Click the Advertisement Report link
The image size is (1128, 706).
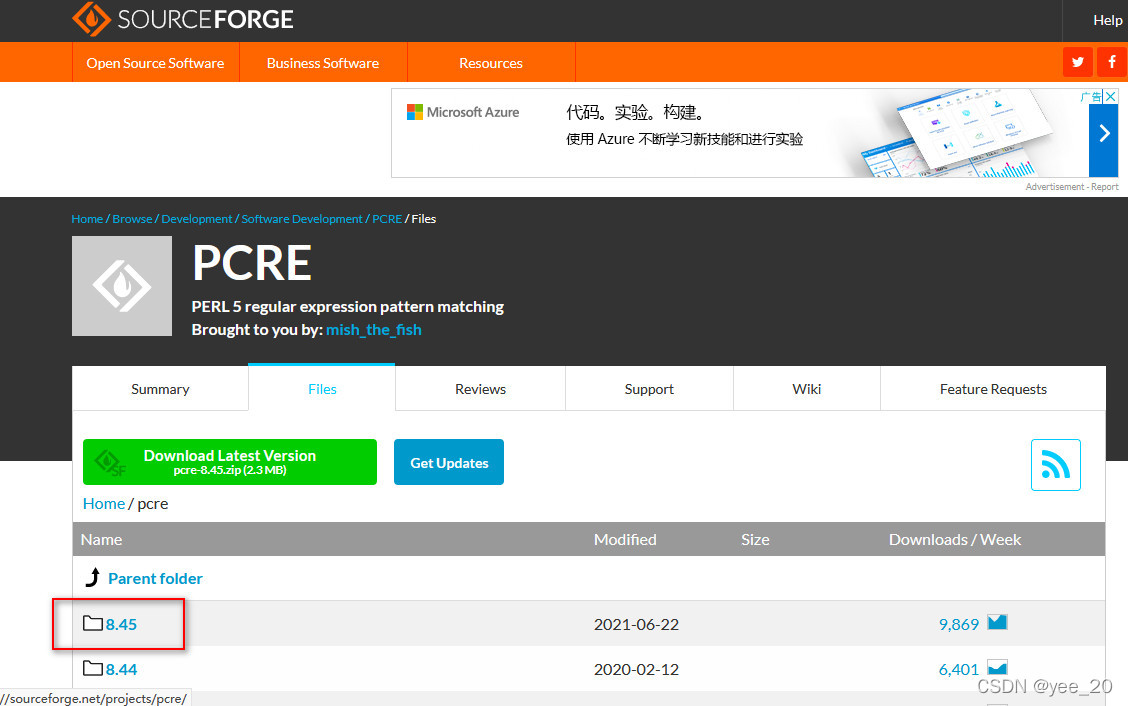[x=1072, y=186]
